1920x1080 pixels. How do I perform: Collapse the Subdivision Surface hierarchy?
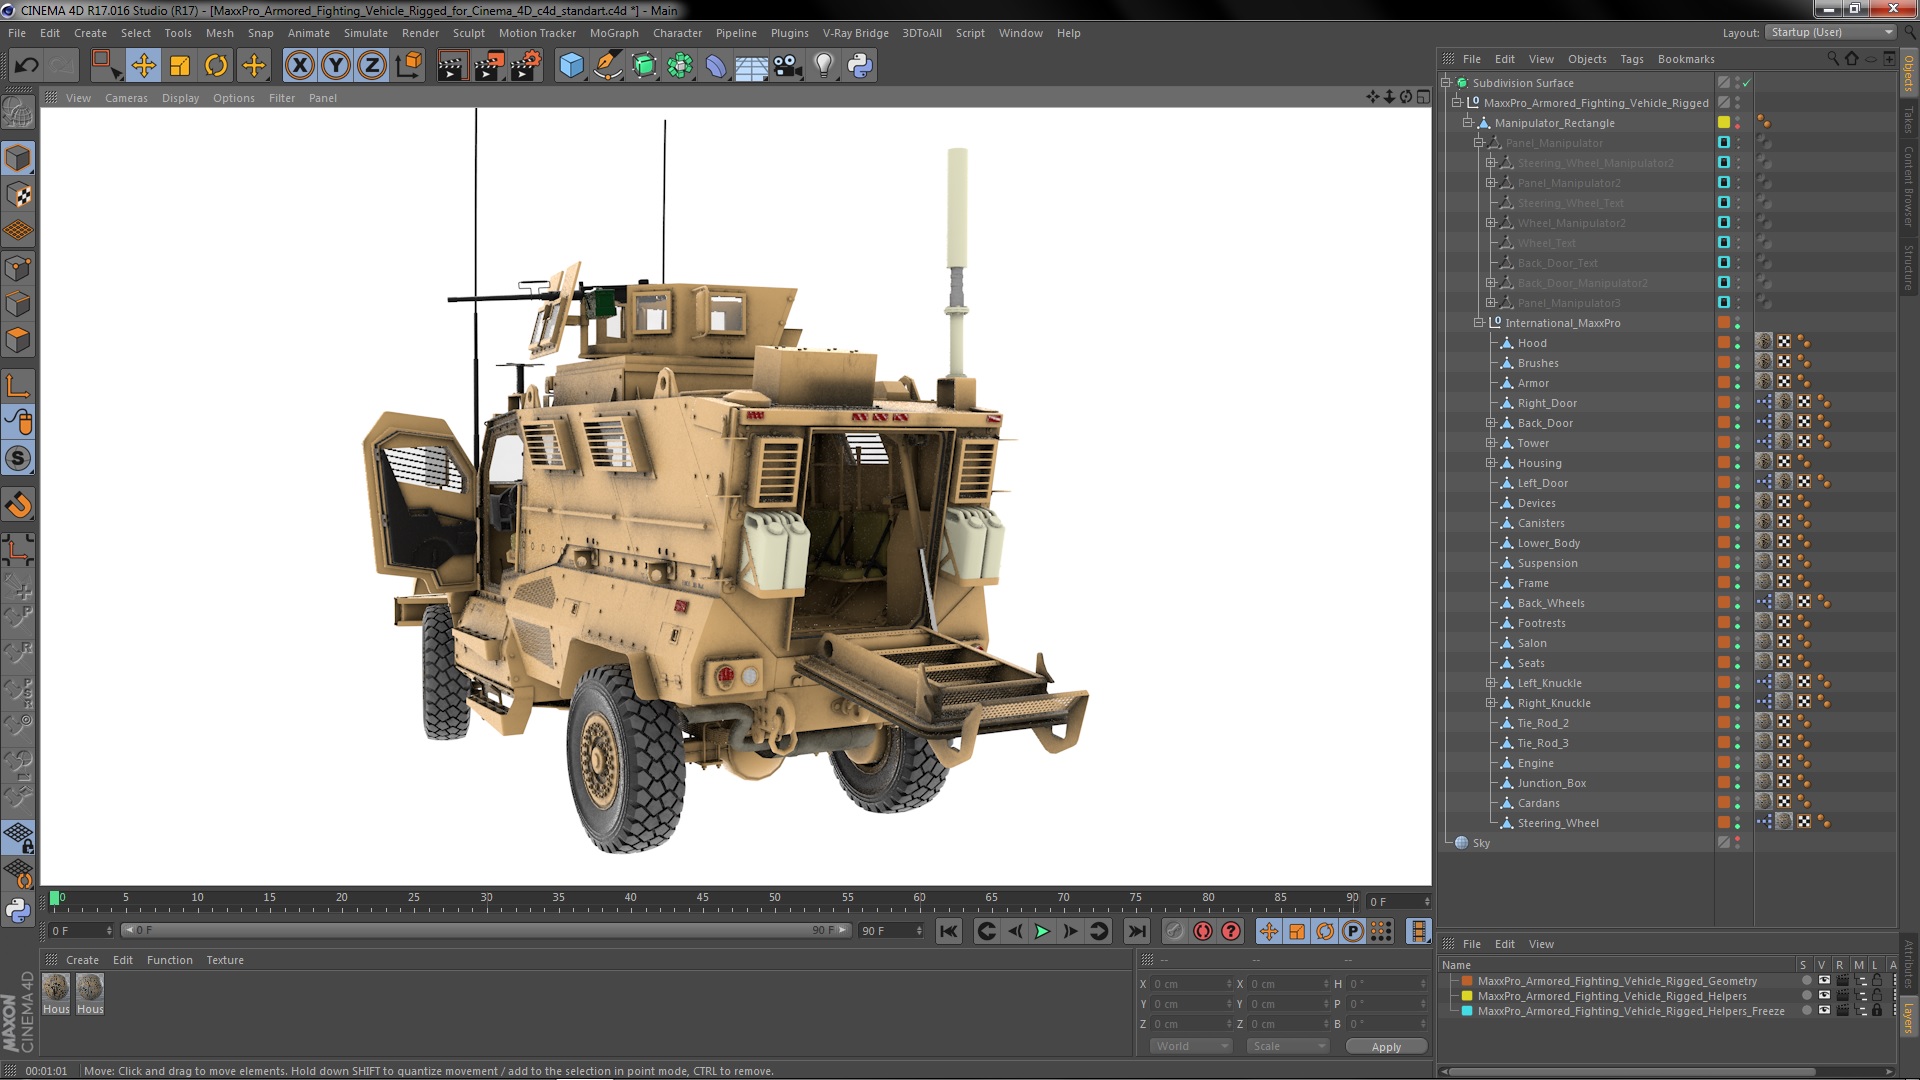[x=1446, y=83]
